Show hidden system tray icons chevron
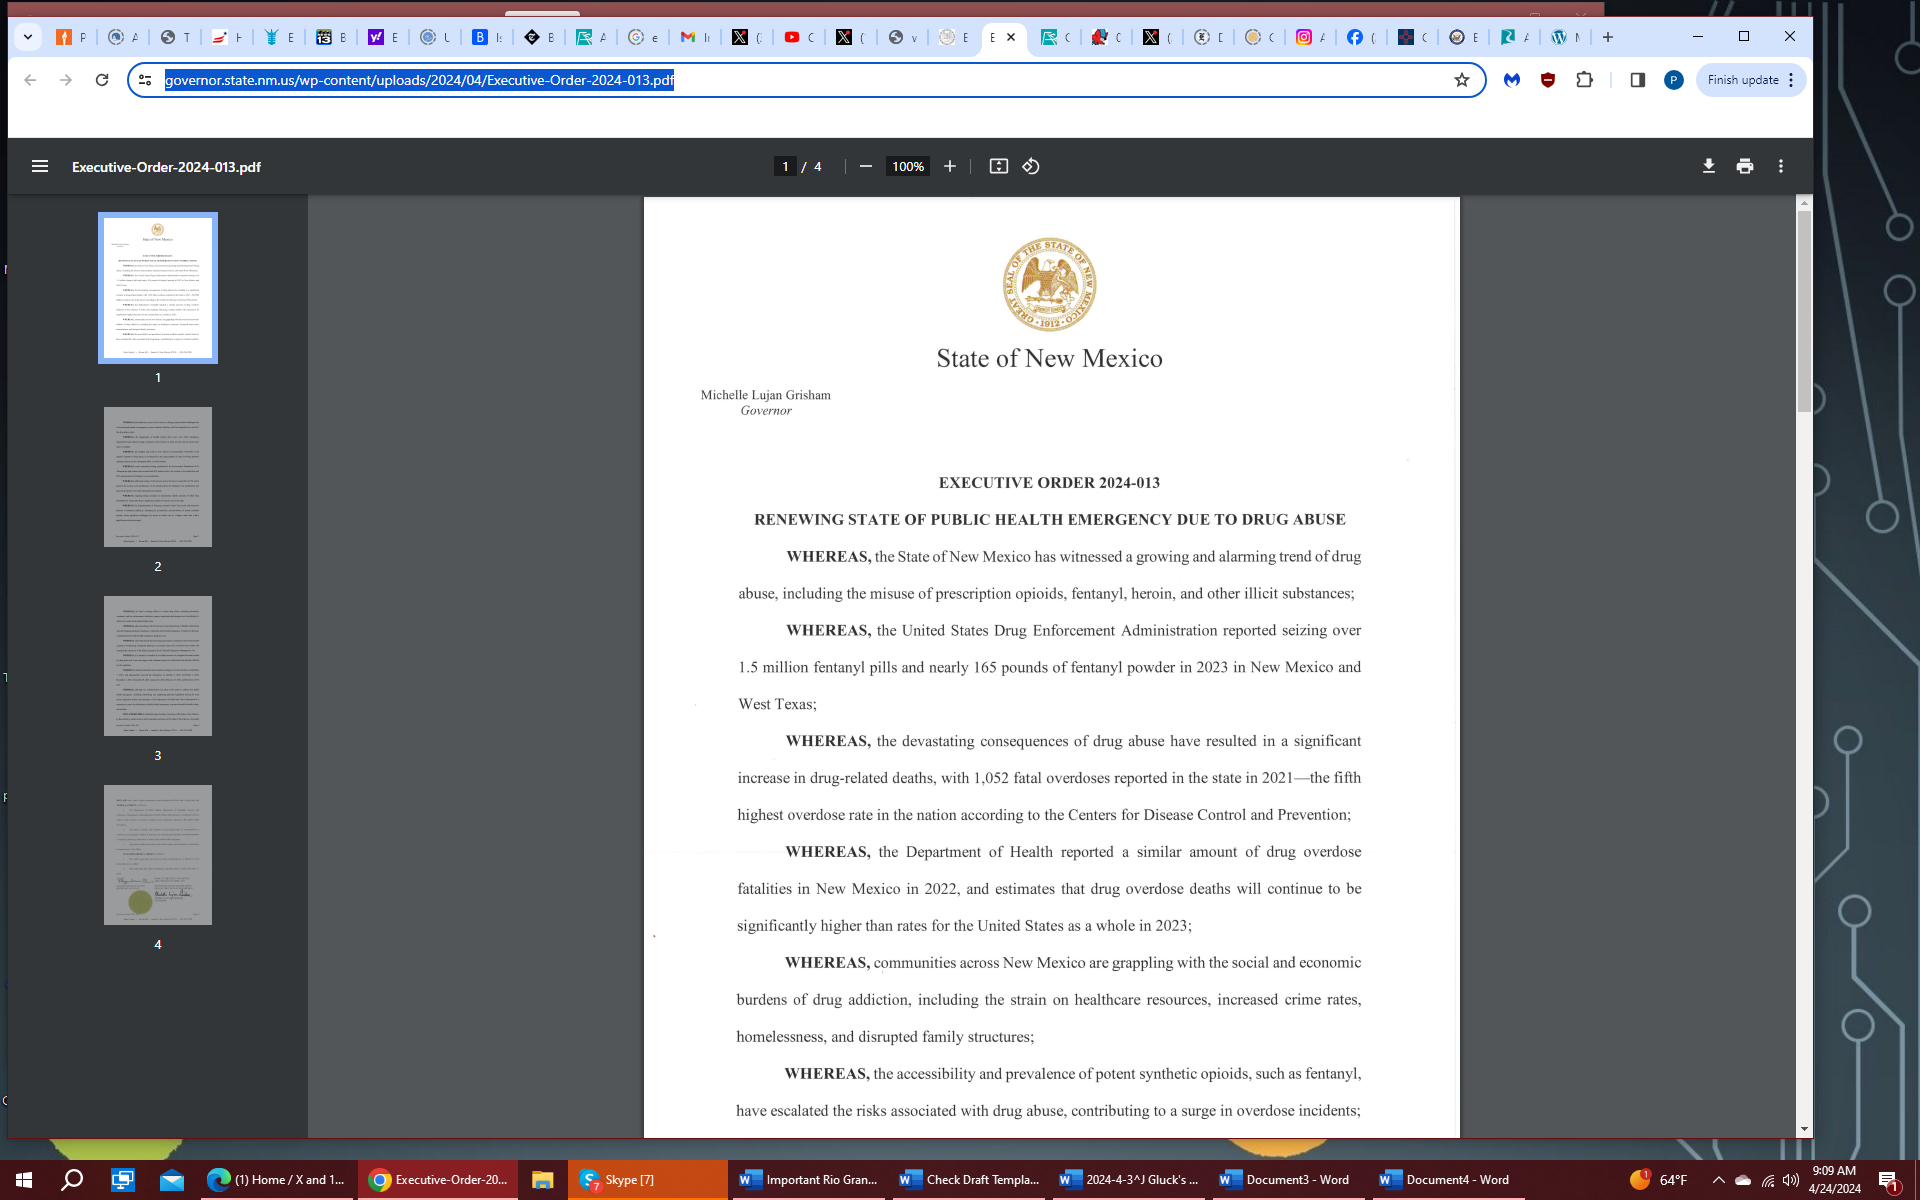Viewport: 1920px width, 1200px height. [1718, 1180]
